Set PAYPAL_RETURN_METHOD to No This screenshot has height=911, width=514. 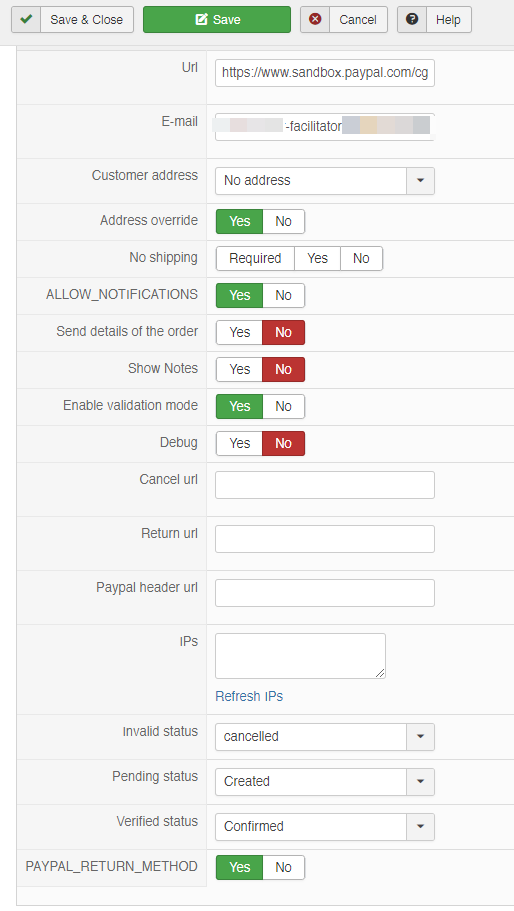coord(283,867)
